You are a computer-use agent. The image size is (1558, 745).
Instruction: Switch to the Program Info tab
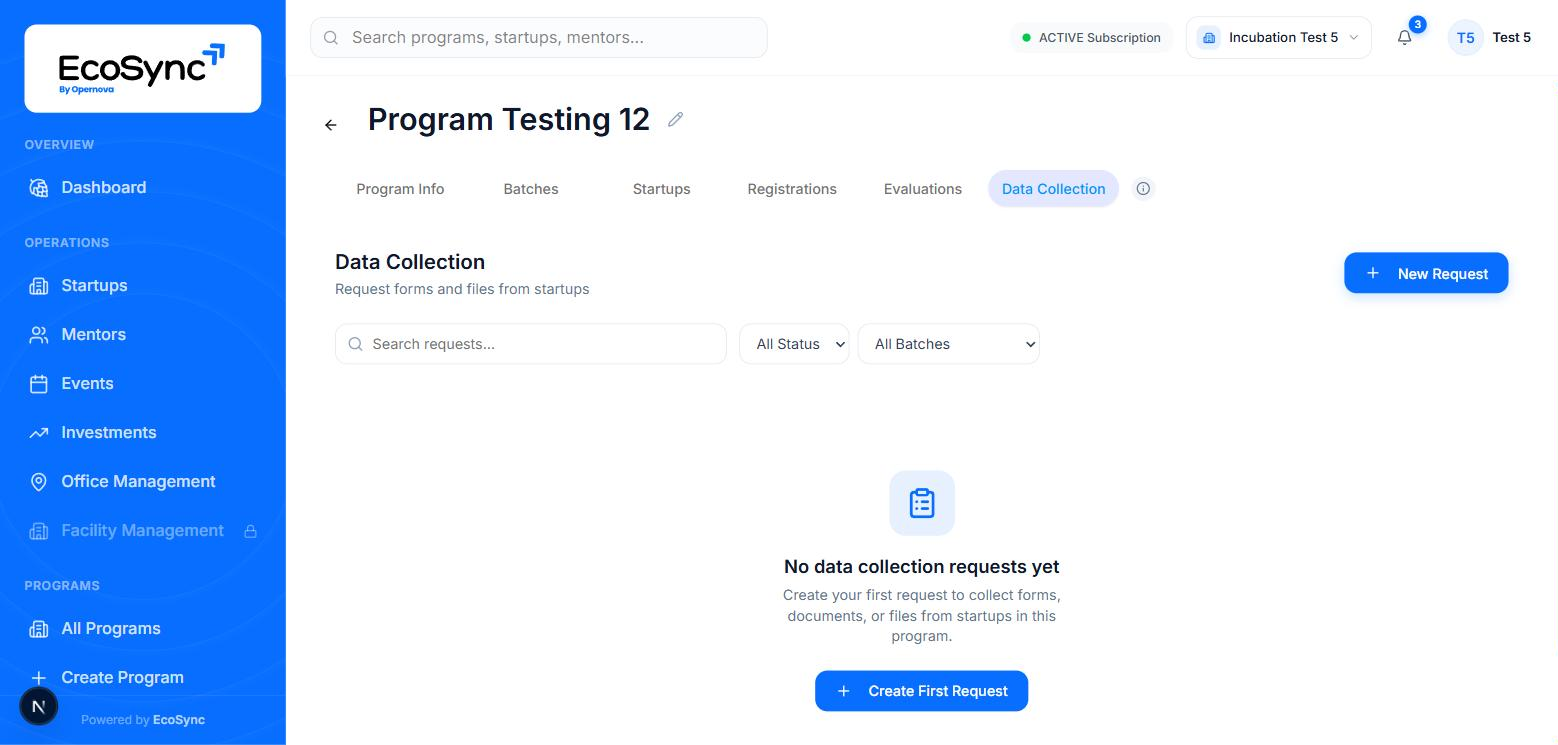click(400, 189)
